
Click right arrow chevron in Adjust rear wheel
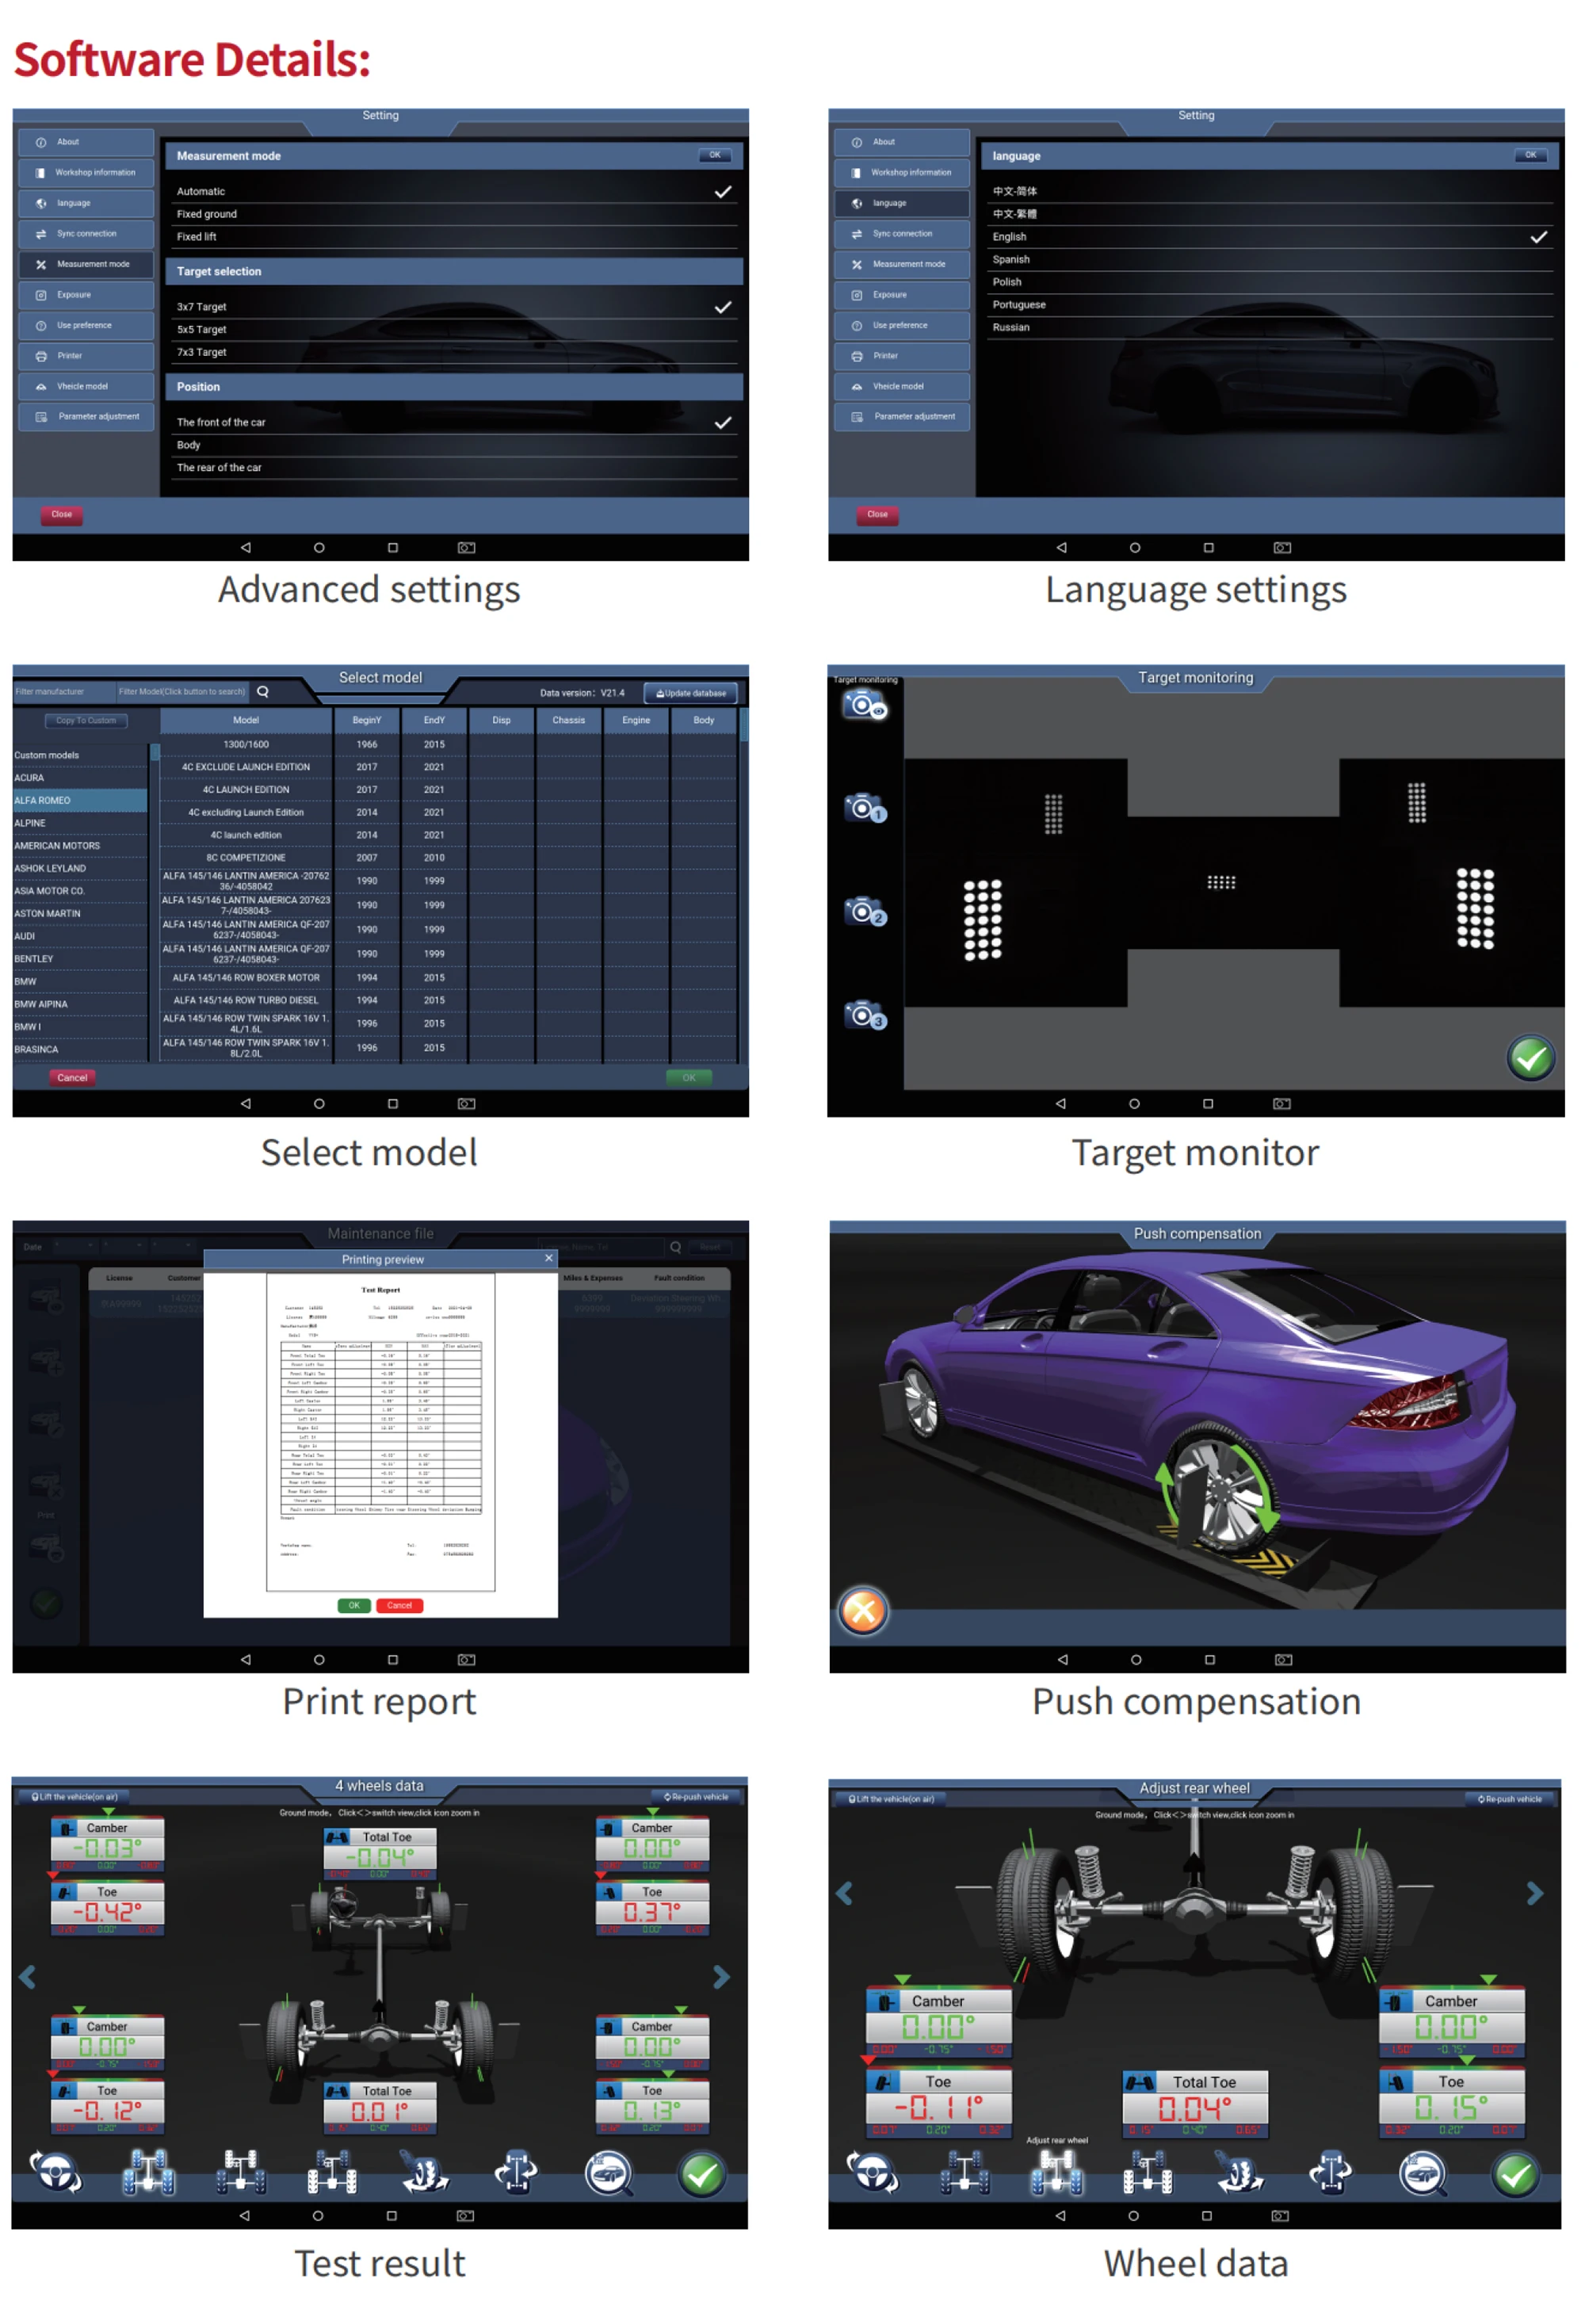point(1534,1893)
